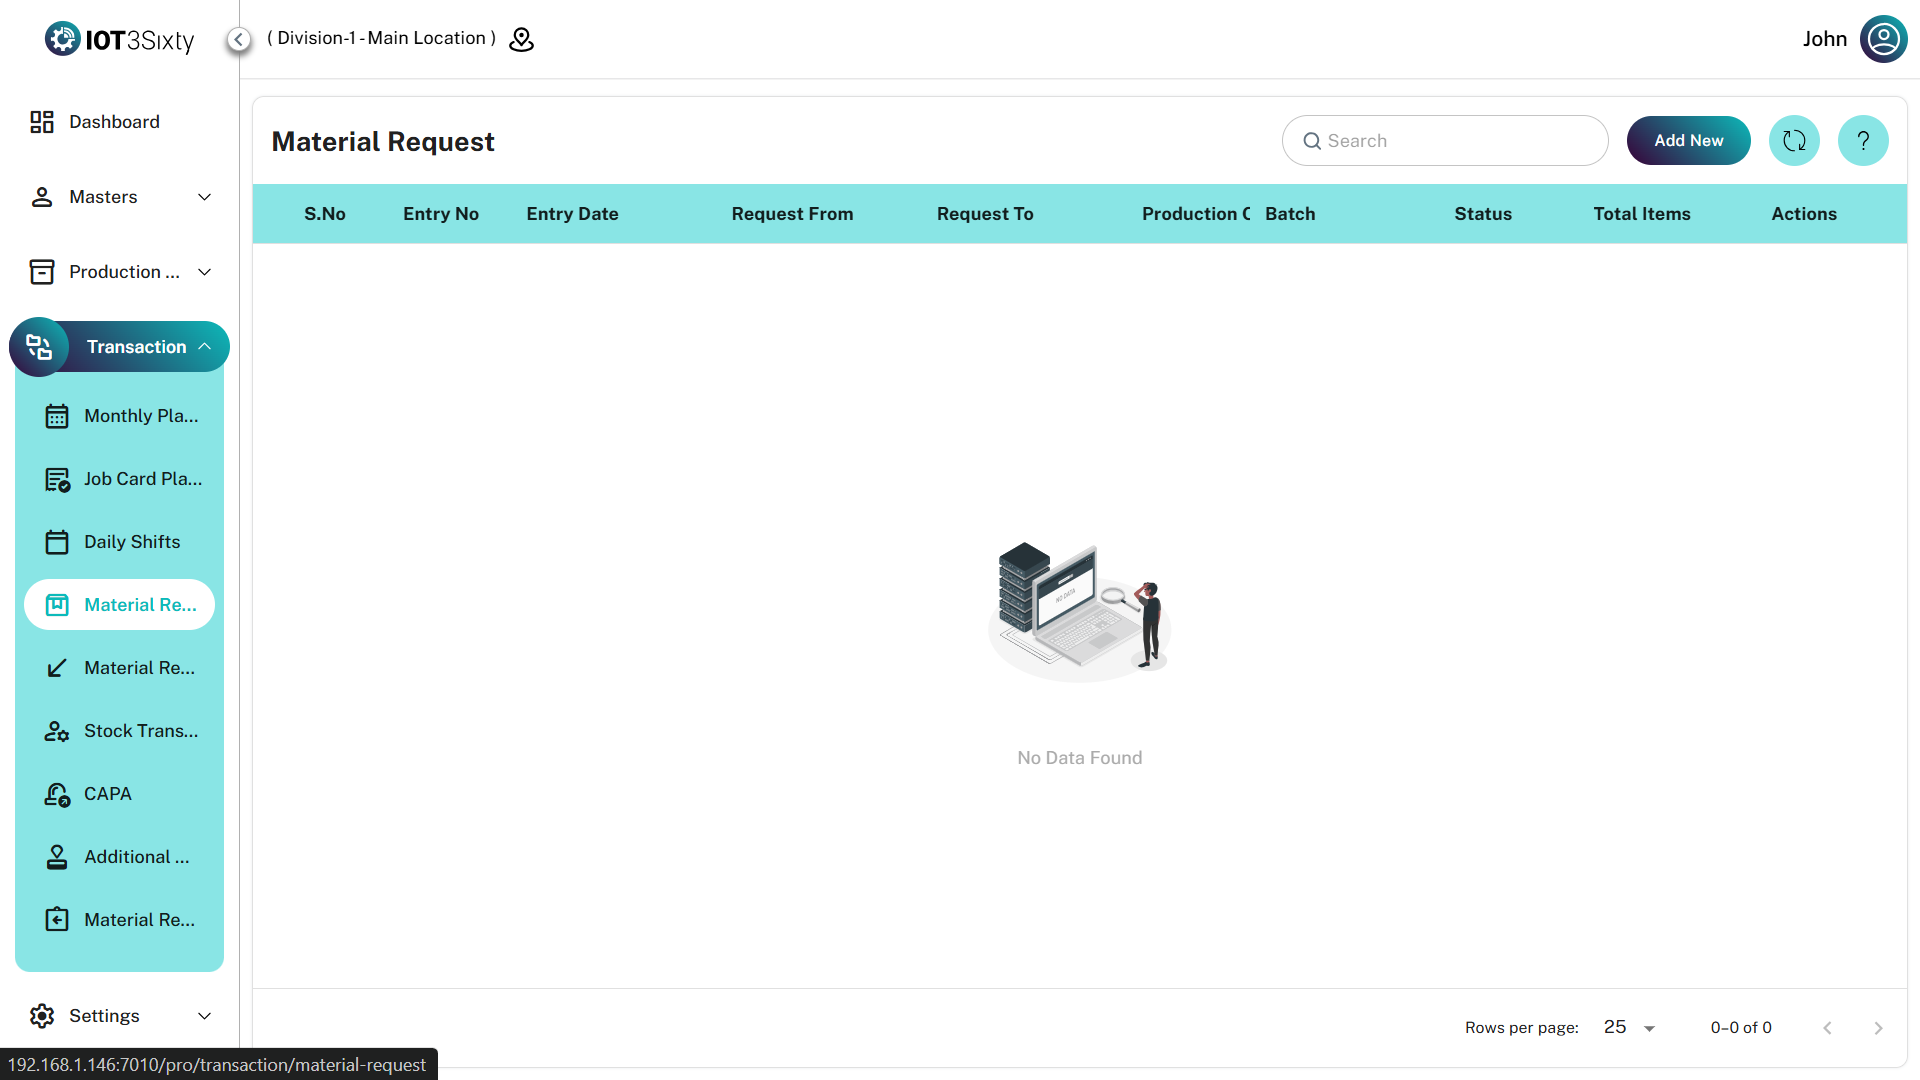Go to next page arrow

(1878, 1028)
